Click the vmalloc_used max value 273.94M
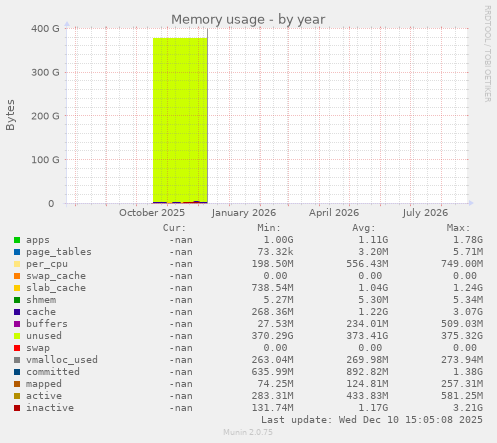497x443 pixels. pos(462,360)
